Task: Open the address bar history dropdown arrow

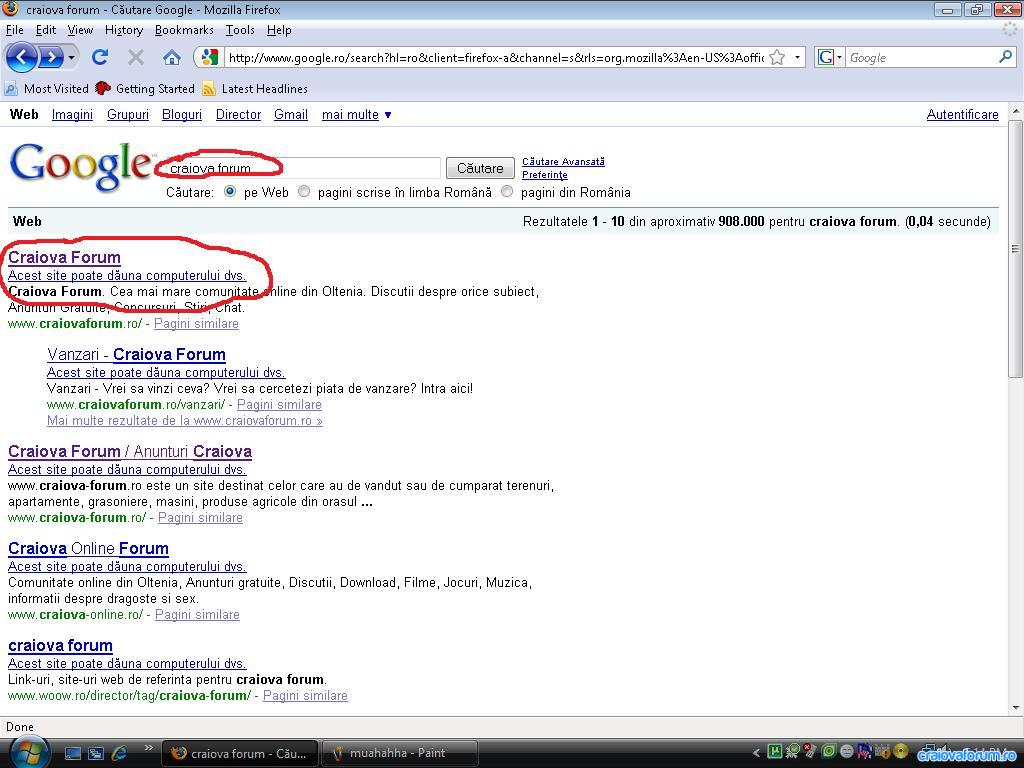Action: click(797, 57)
